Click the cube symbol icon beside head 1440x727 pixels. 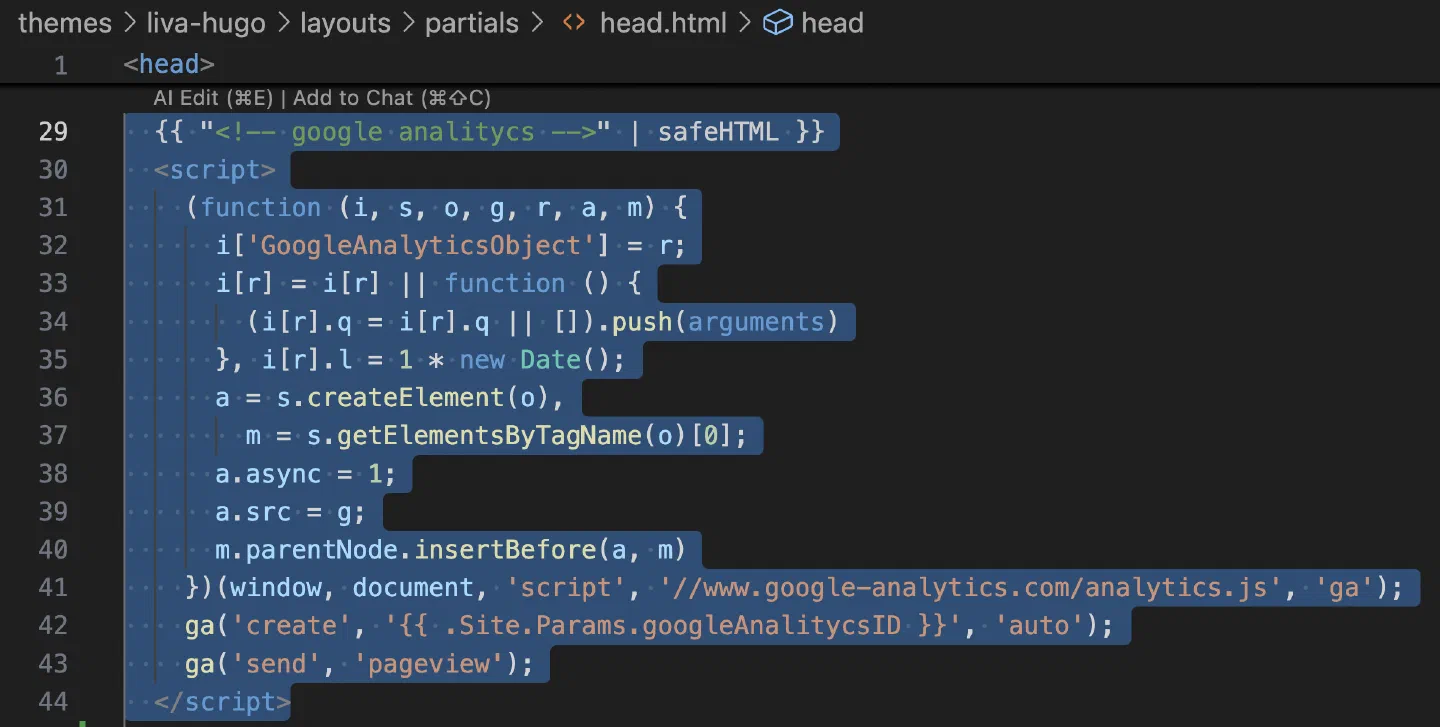777,23
